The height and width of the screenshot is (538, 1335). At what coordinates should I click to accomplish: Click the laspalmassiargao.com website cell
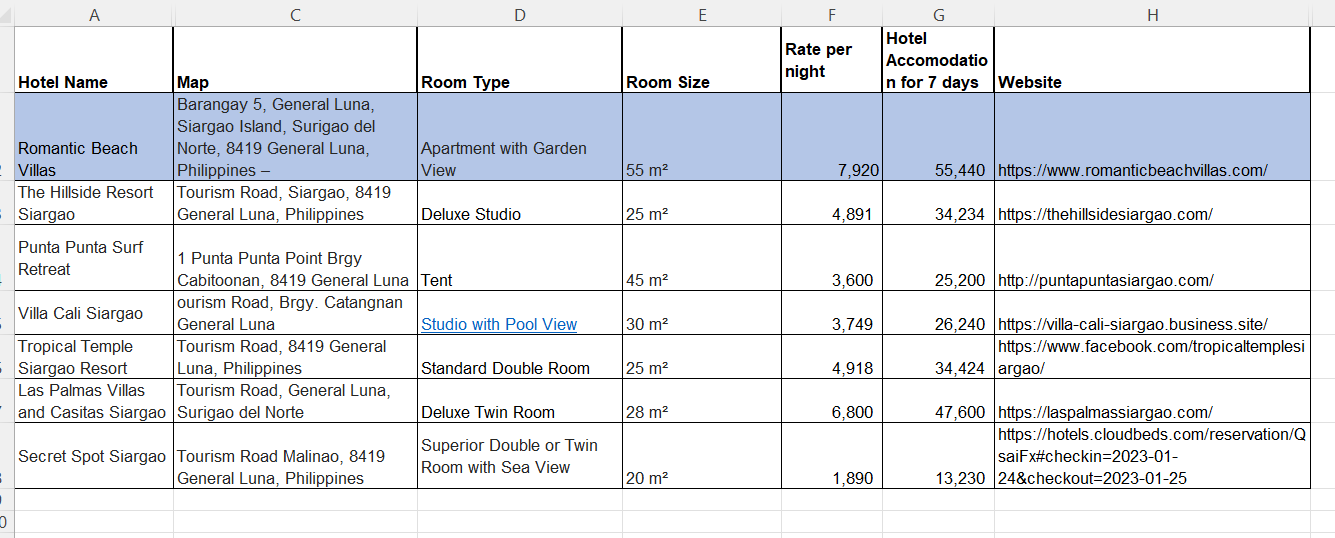pyautogui.click(x=1152, y=400)
